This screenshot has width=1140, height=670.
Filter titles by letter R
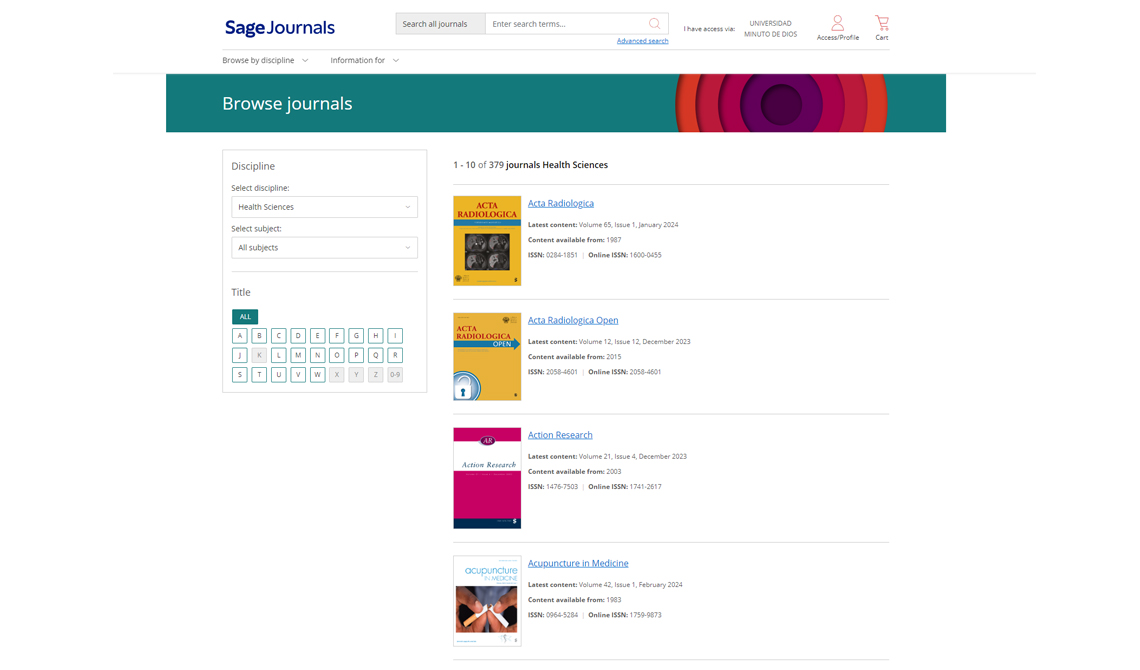click(x=395, y=355)
